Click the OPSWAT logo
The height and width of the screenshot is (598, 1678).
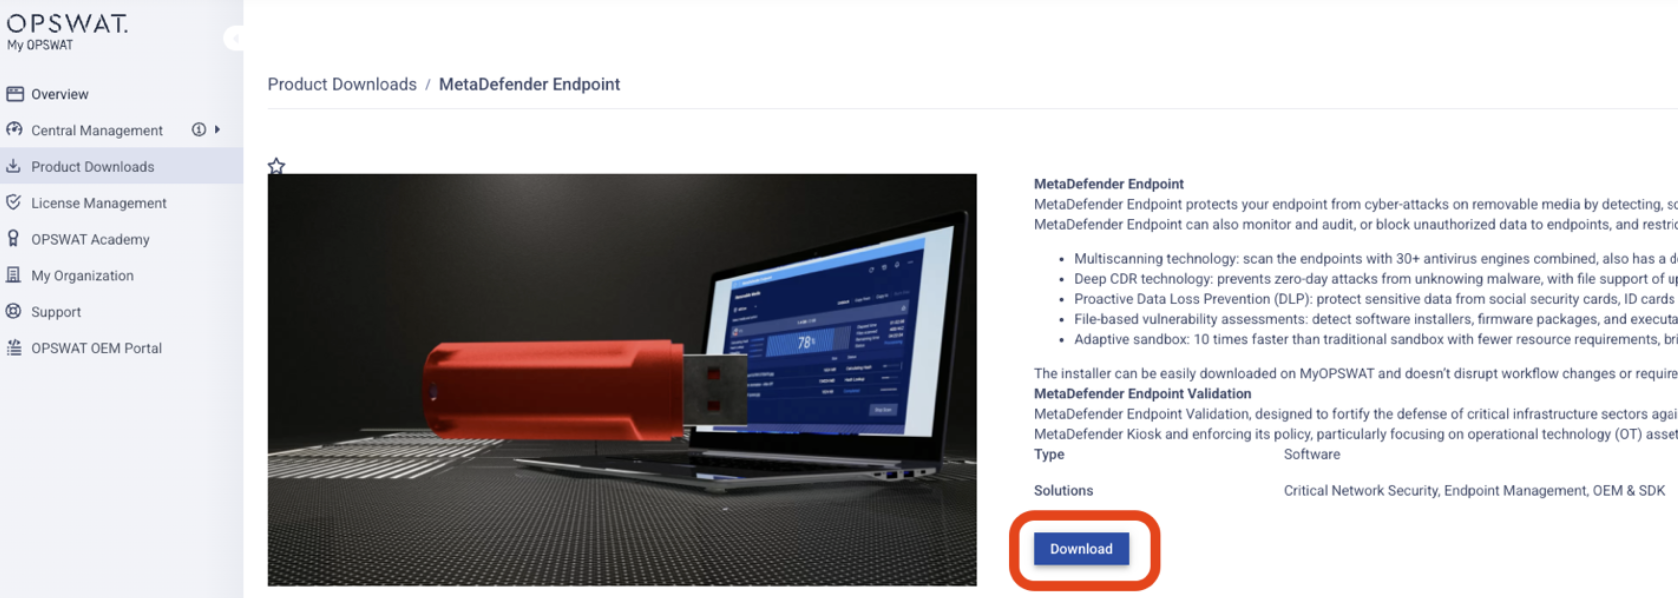tap(67, 23)
